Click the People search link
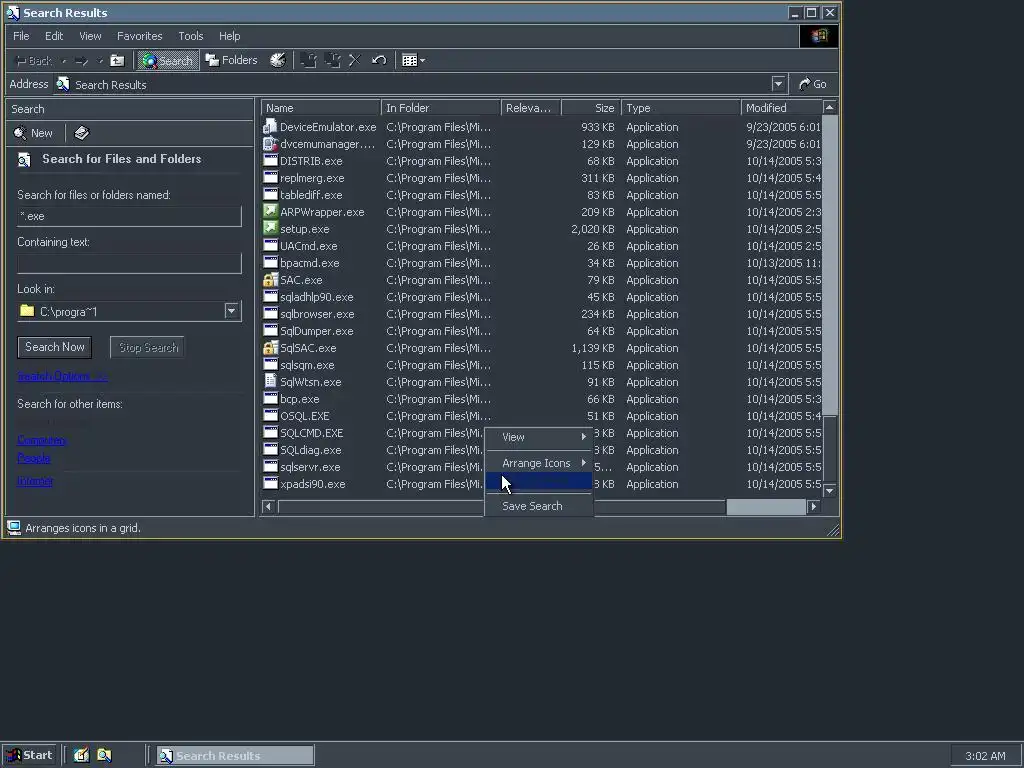This screenshot has height=768, width=1024. (34, 458)
